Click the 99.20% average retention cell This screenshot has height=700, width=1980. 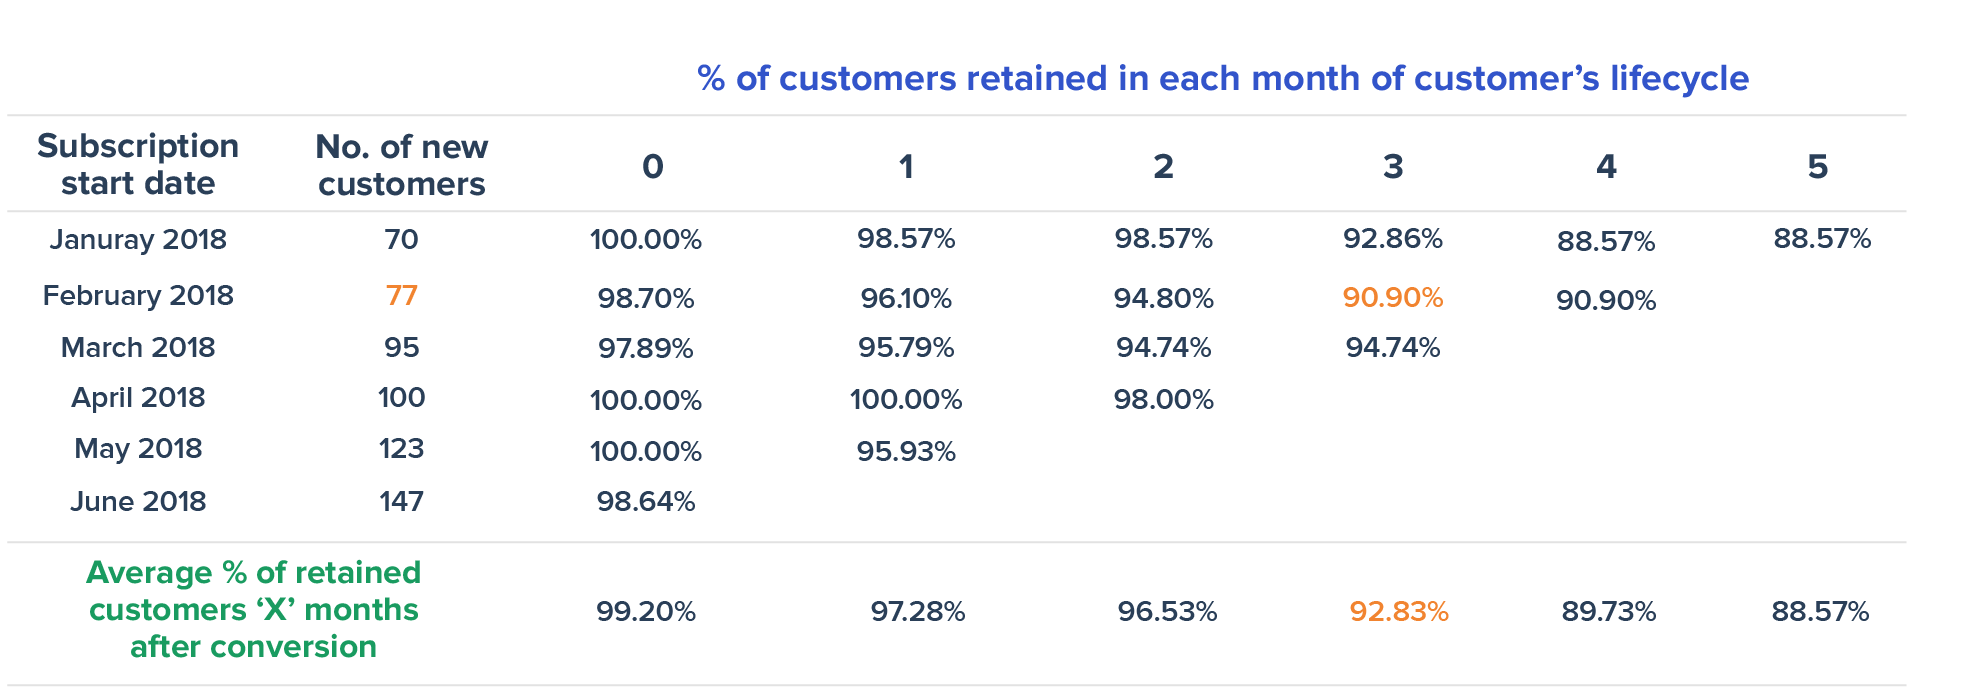(x=646, y=612)
